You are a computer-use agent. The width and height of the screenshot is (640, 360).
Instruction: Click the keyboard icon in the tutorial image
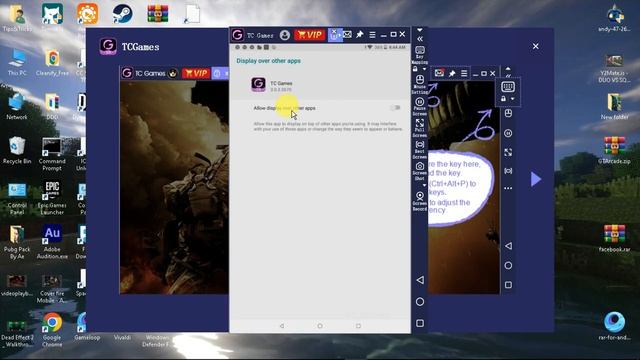pos(508,87)
